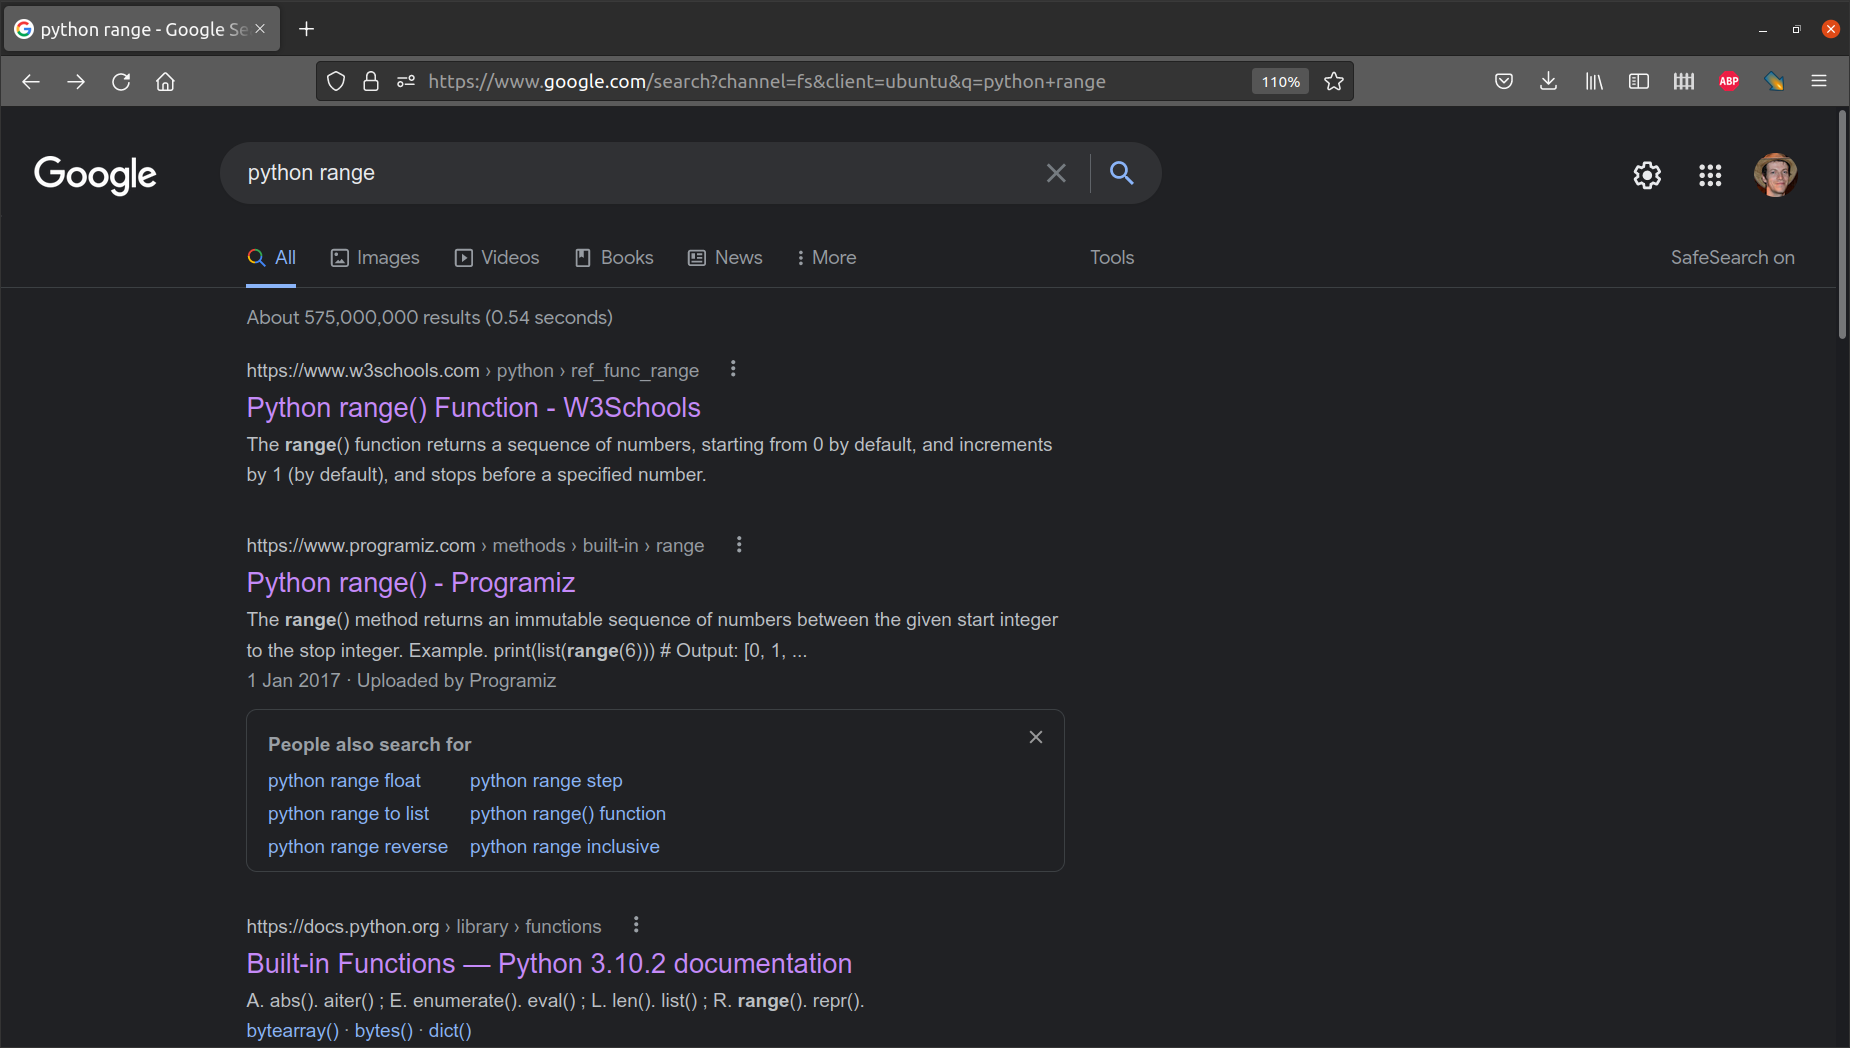This screenshot has width=1850, height=1048.
Task: Close the python range tab
Action: pyautogui.click(x=260, y=29)
